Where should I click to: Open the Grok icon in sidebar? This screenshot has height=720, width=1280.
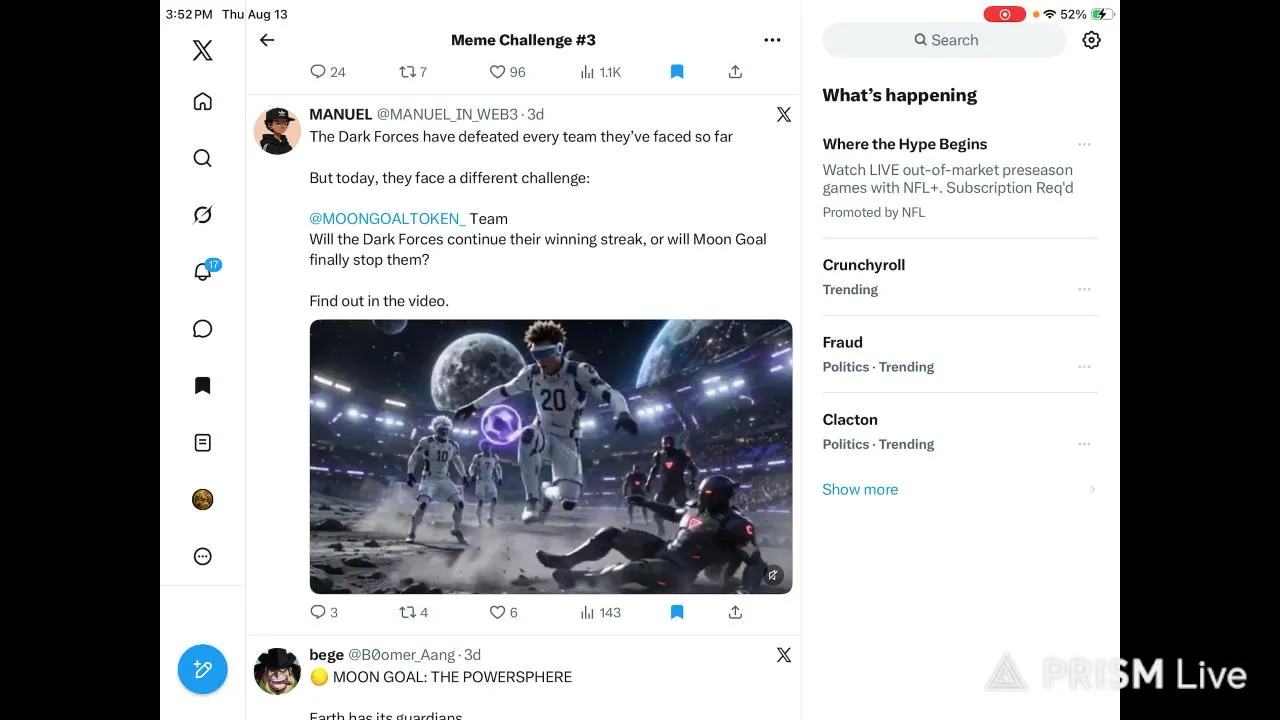tap(202, 215)
